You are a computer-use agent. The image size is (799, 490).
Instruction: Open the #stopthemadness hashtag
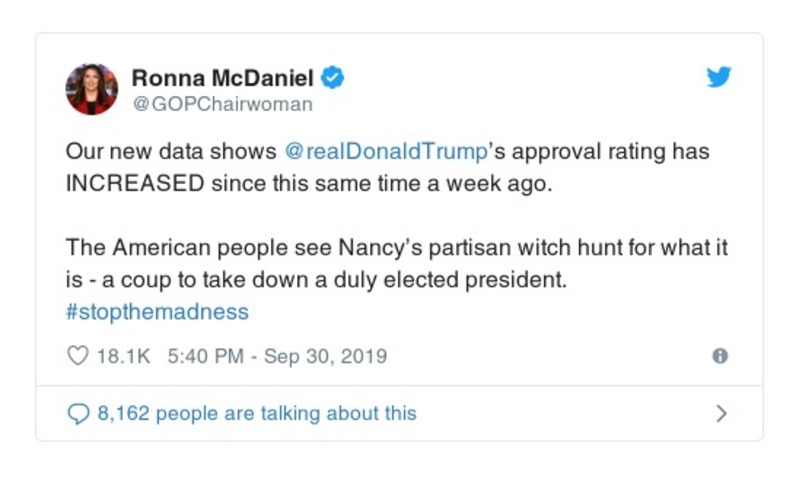157,311
